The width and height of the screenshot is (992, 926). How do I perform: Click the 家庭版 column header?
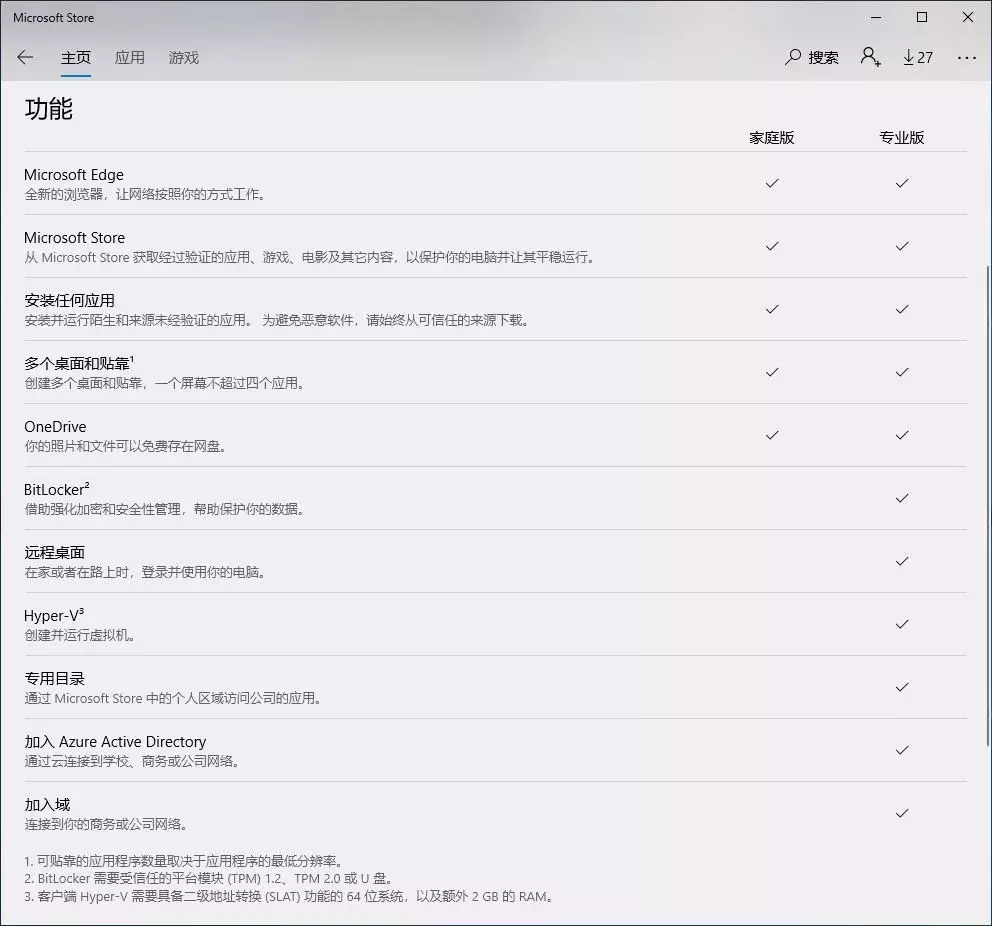(772, 138)
